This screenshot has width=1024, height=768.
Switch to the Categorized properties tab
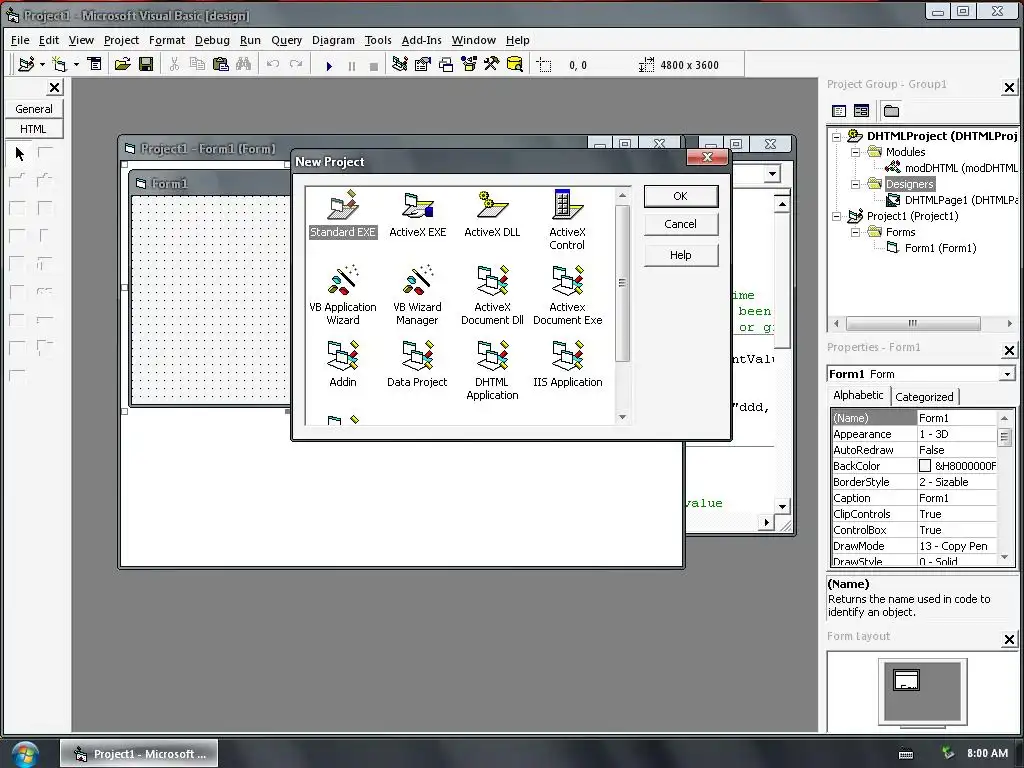924,396
